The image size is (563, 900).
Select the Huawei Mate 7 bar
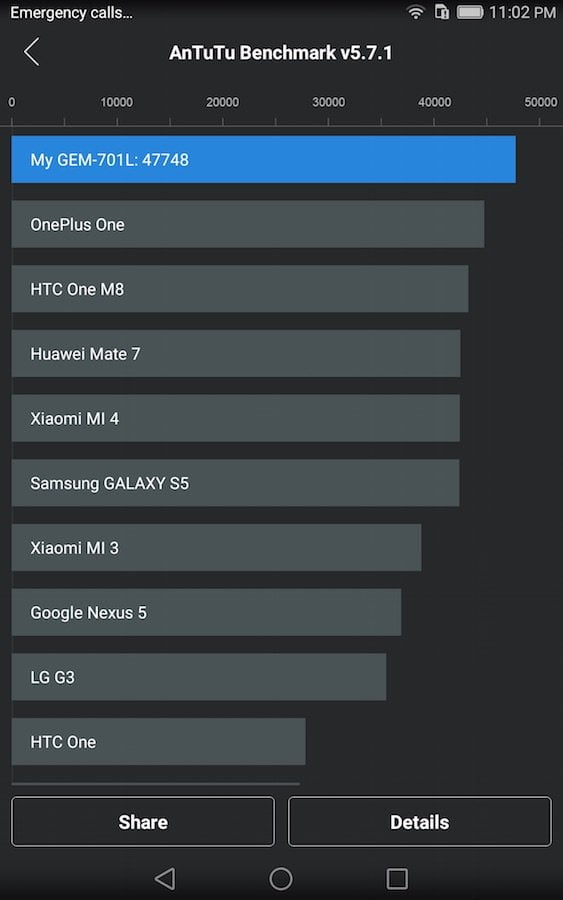(x=236, y=354)
